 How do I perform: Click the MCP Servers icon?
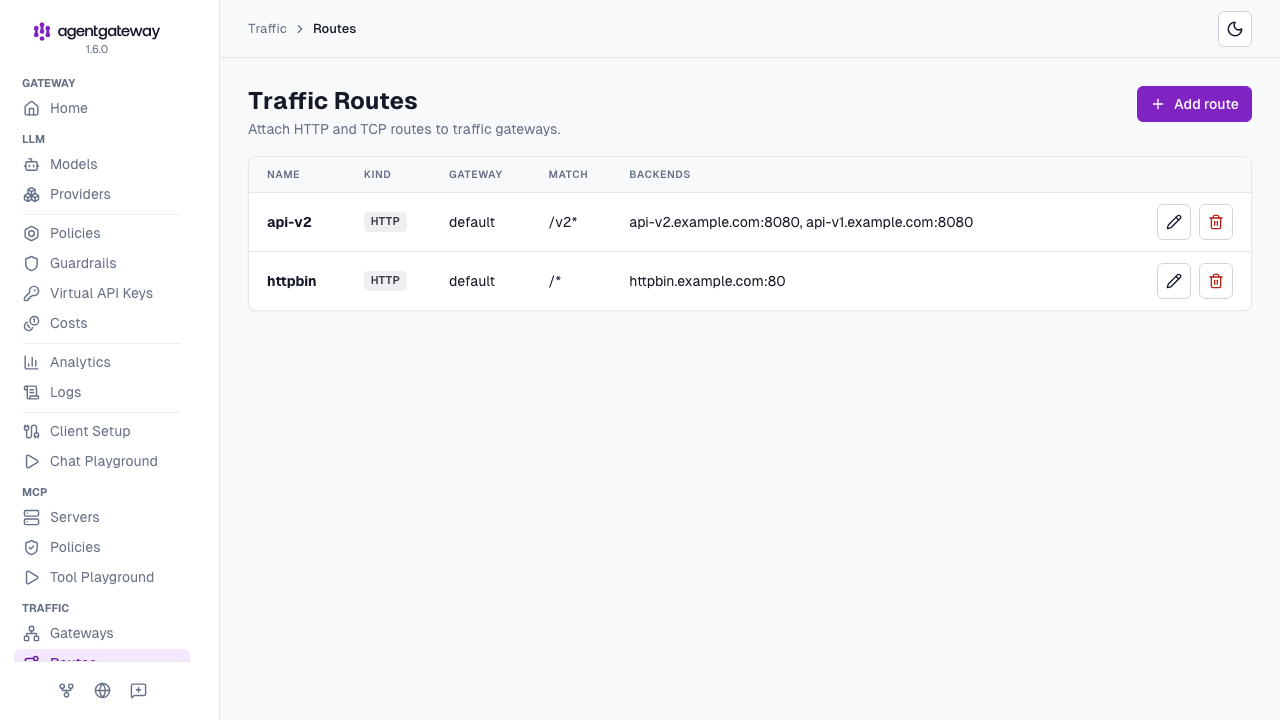click(x=32, y=517)
